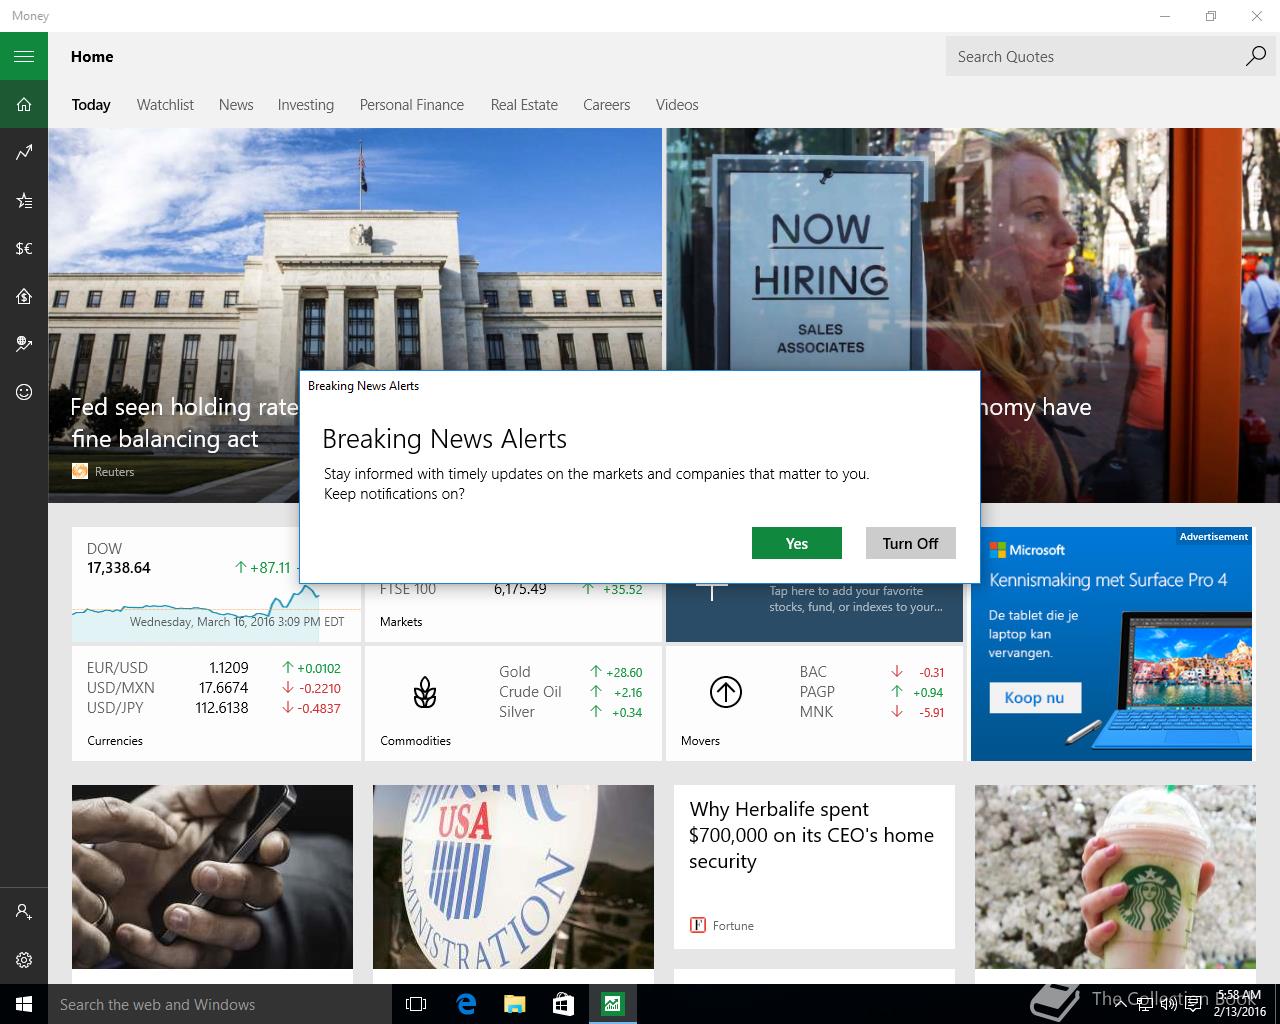Open the Fed holding rates headline

pos(184,422)
